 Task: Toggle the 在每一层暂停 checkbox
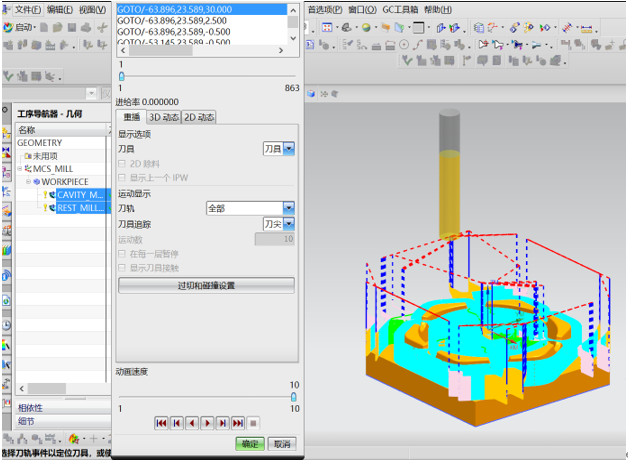(x=122, y=253)
